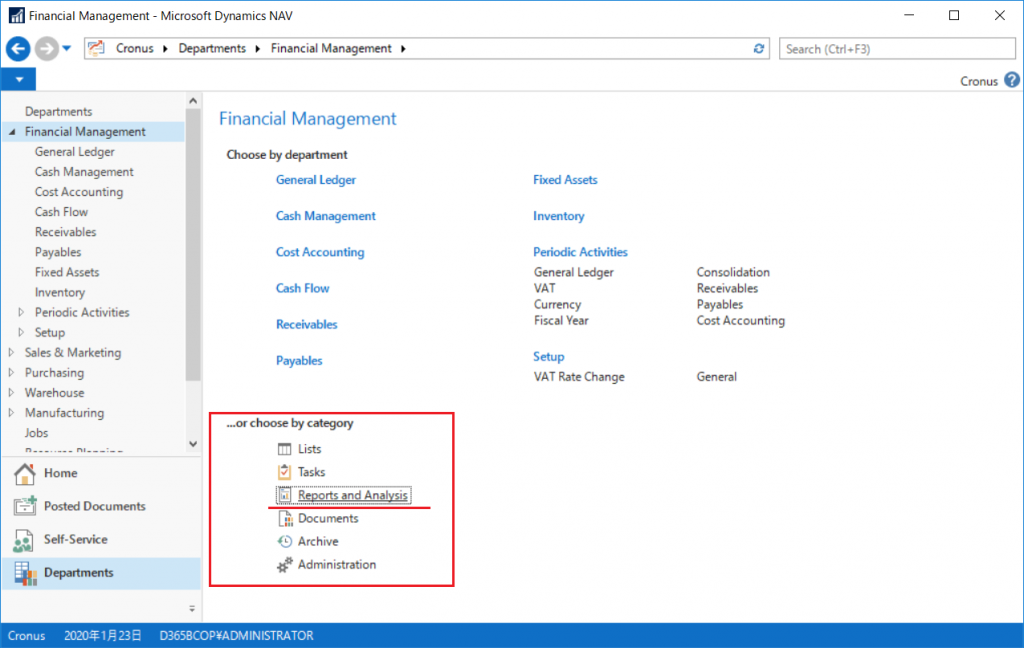The width and height of the screenshot is (1024, 648).
Task: Select VAT under Periodic Activities
Action: tap(545, 288)
